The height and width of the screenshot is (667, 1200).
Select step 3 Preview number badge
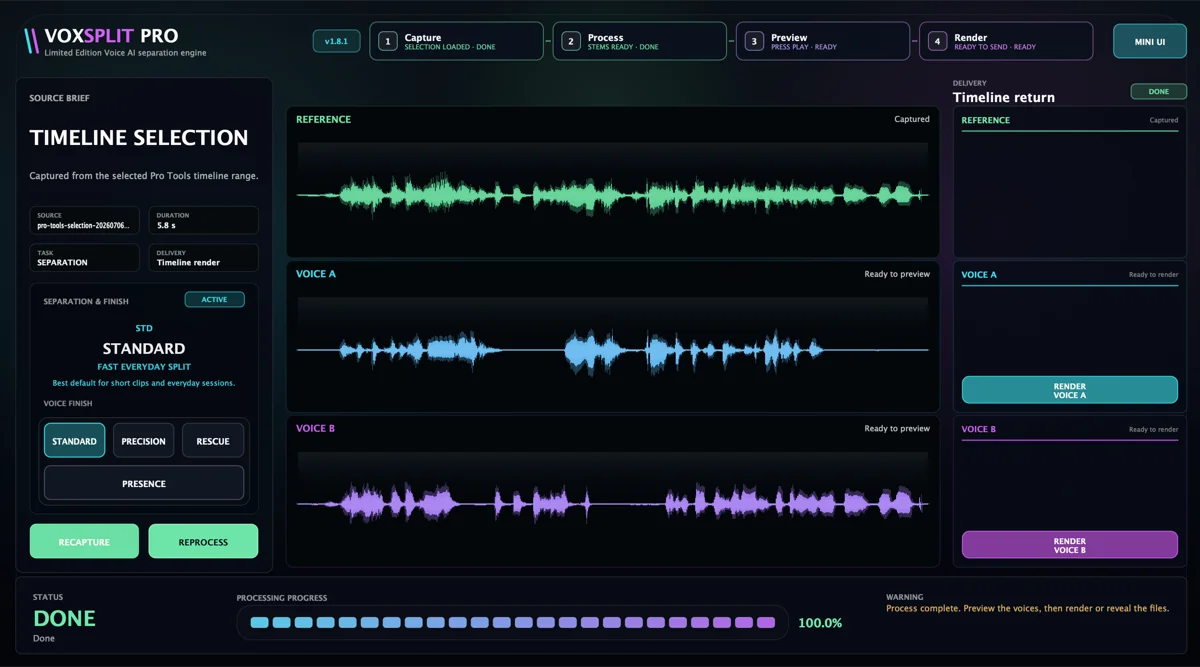pyautogui.click(x=754, y=41)
